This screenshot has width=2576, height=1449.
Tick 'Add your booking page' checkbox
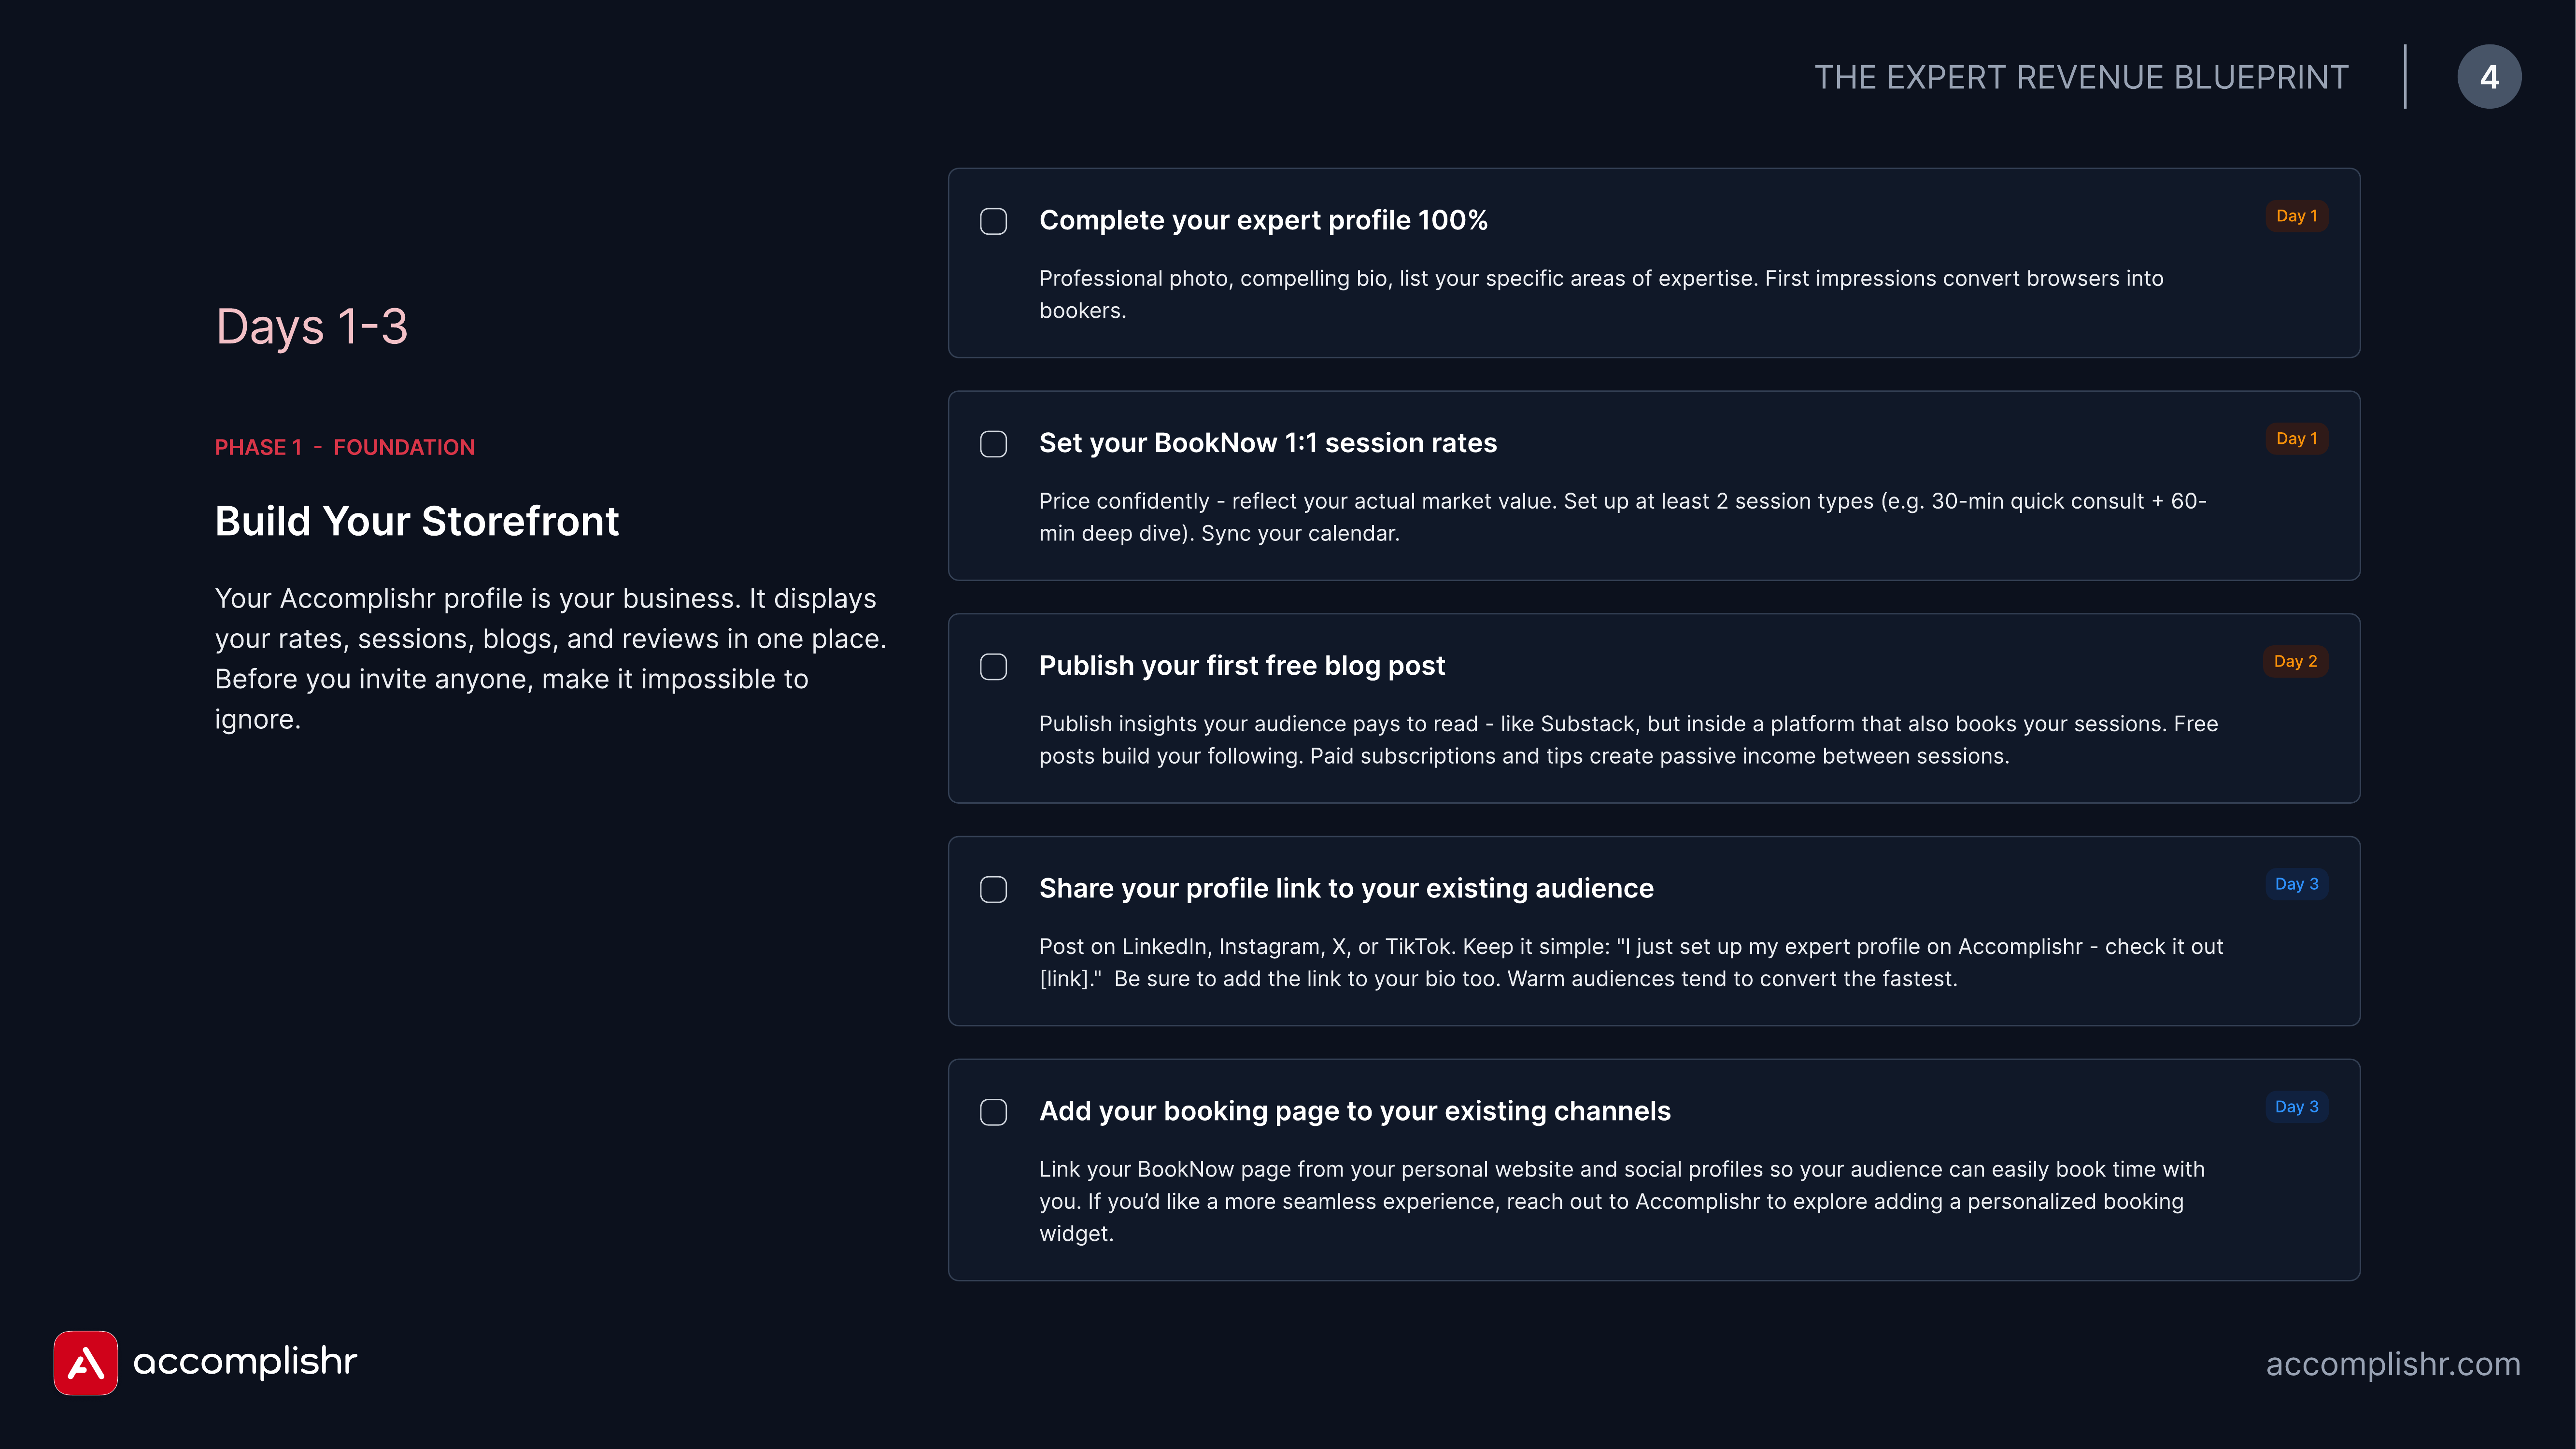pyautogui.click(x=993, y=1112)
